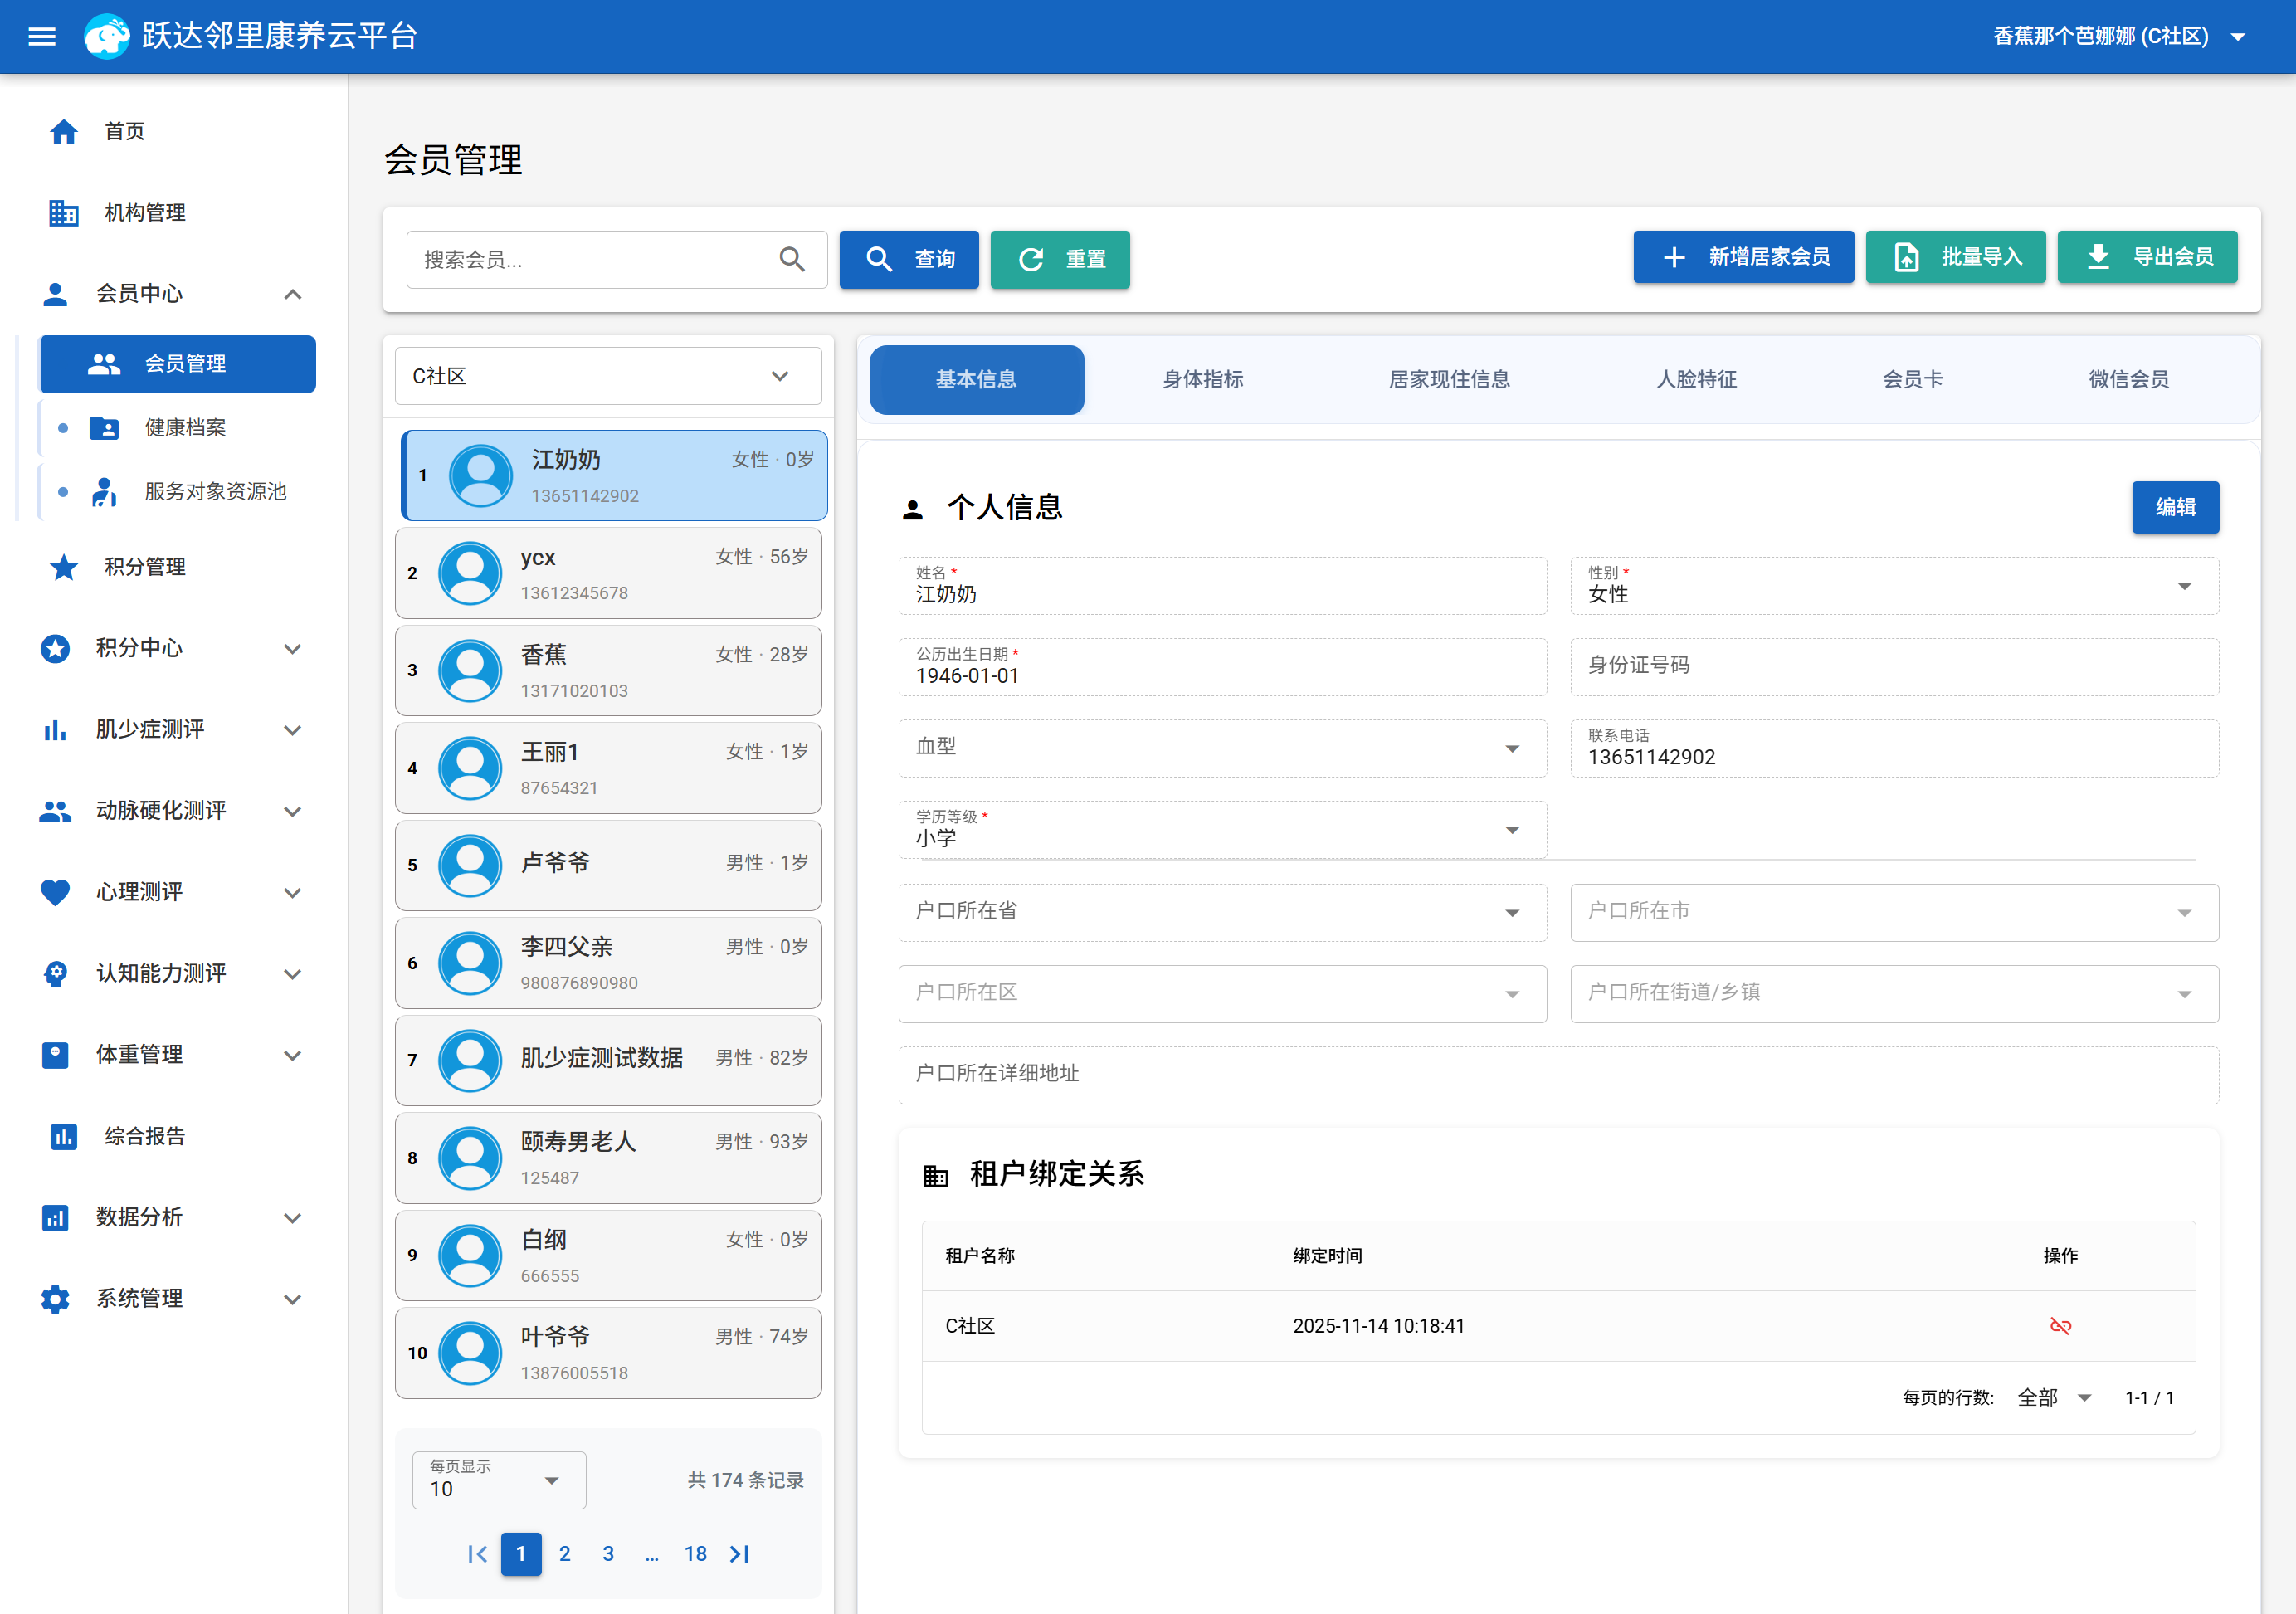Click the 租户绑定关系 building icon
2296x1614 pixels.
pyautogui.click(x=935, y=1175)
